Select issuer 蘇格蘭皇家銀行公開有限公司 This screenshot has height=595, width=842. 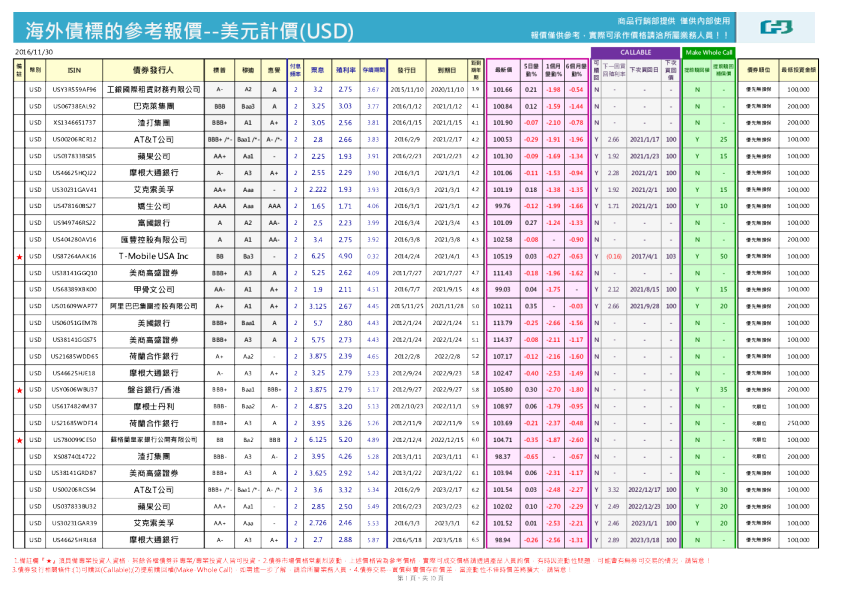coord(154,440)
